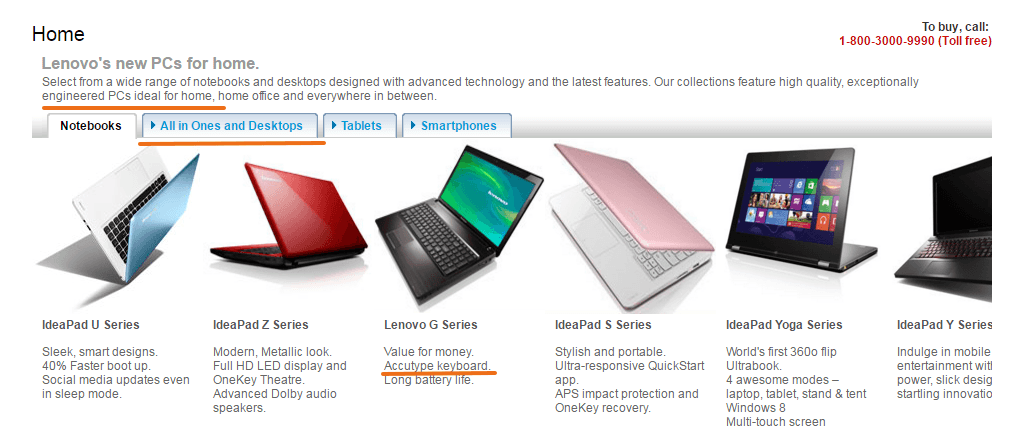This screenshot has width=1032, height=439.
Task: Switch to All in Ones and Desktops tab
Action: [x=230, y=126]
